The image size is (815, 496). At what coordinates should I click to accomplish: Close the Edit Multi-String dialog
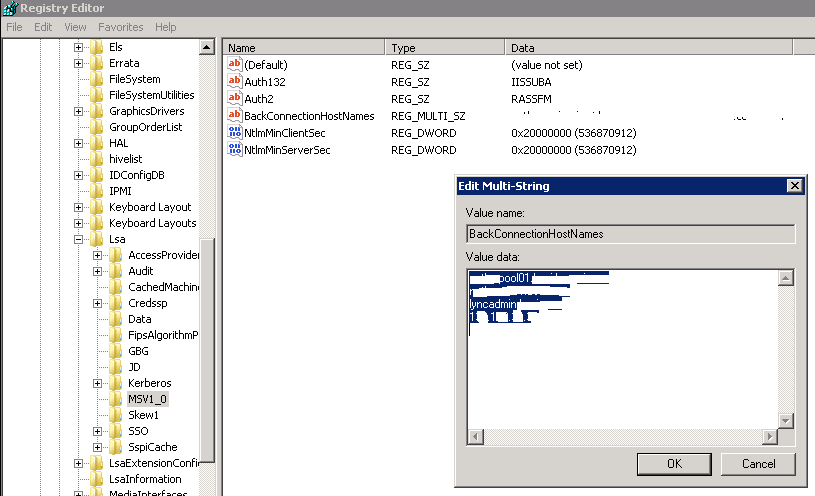coord(794,186)
